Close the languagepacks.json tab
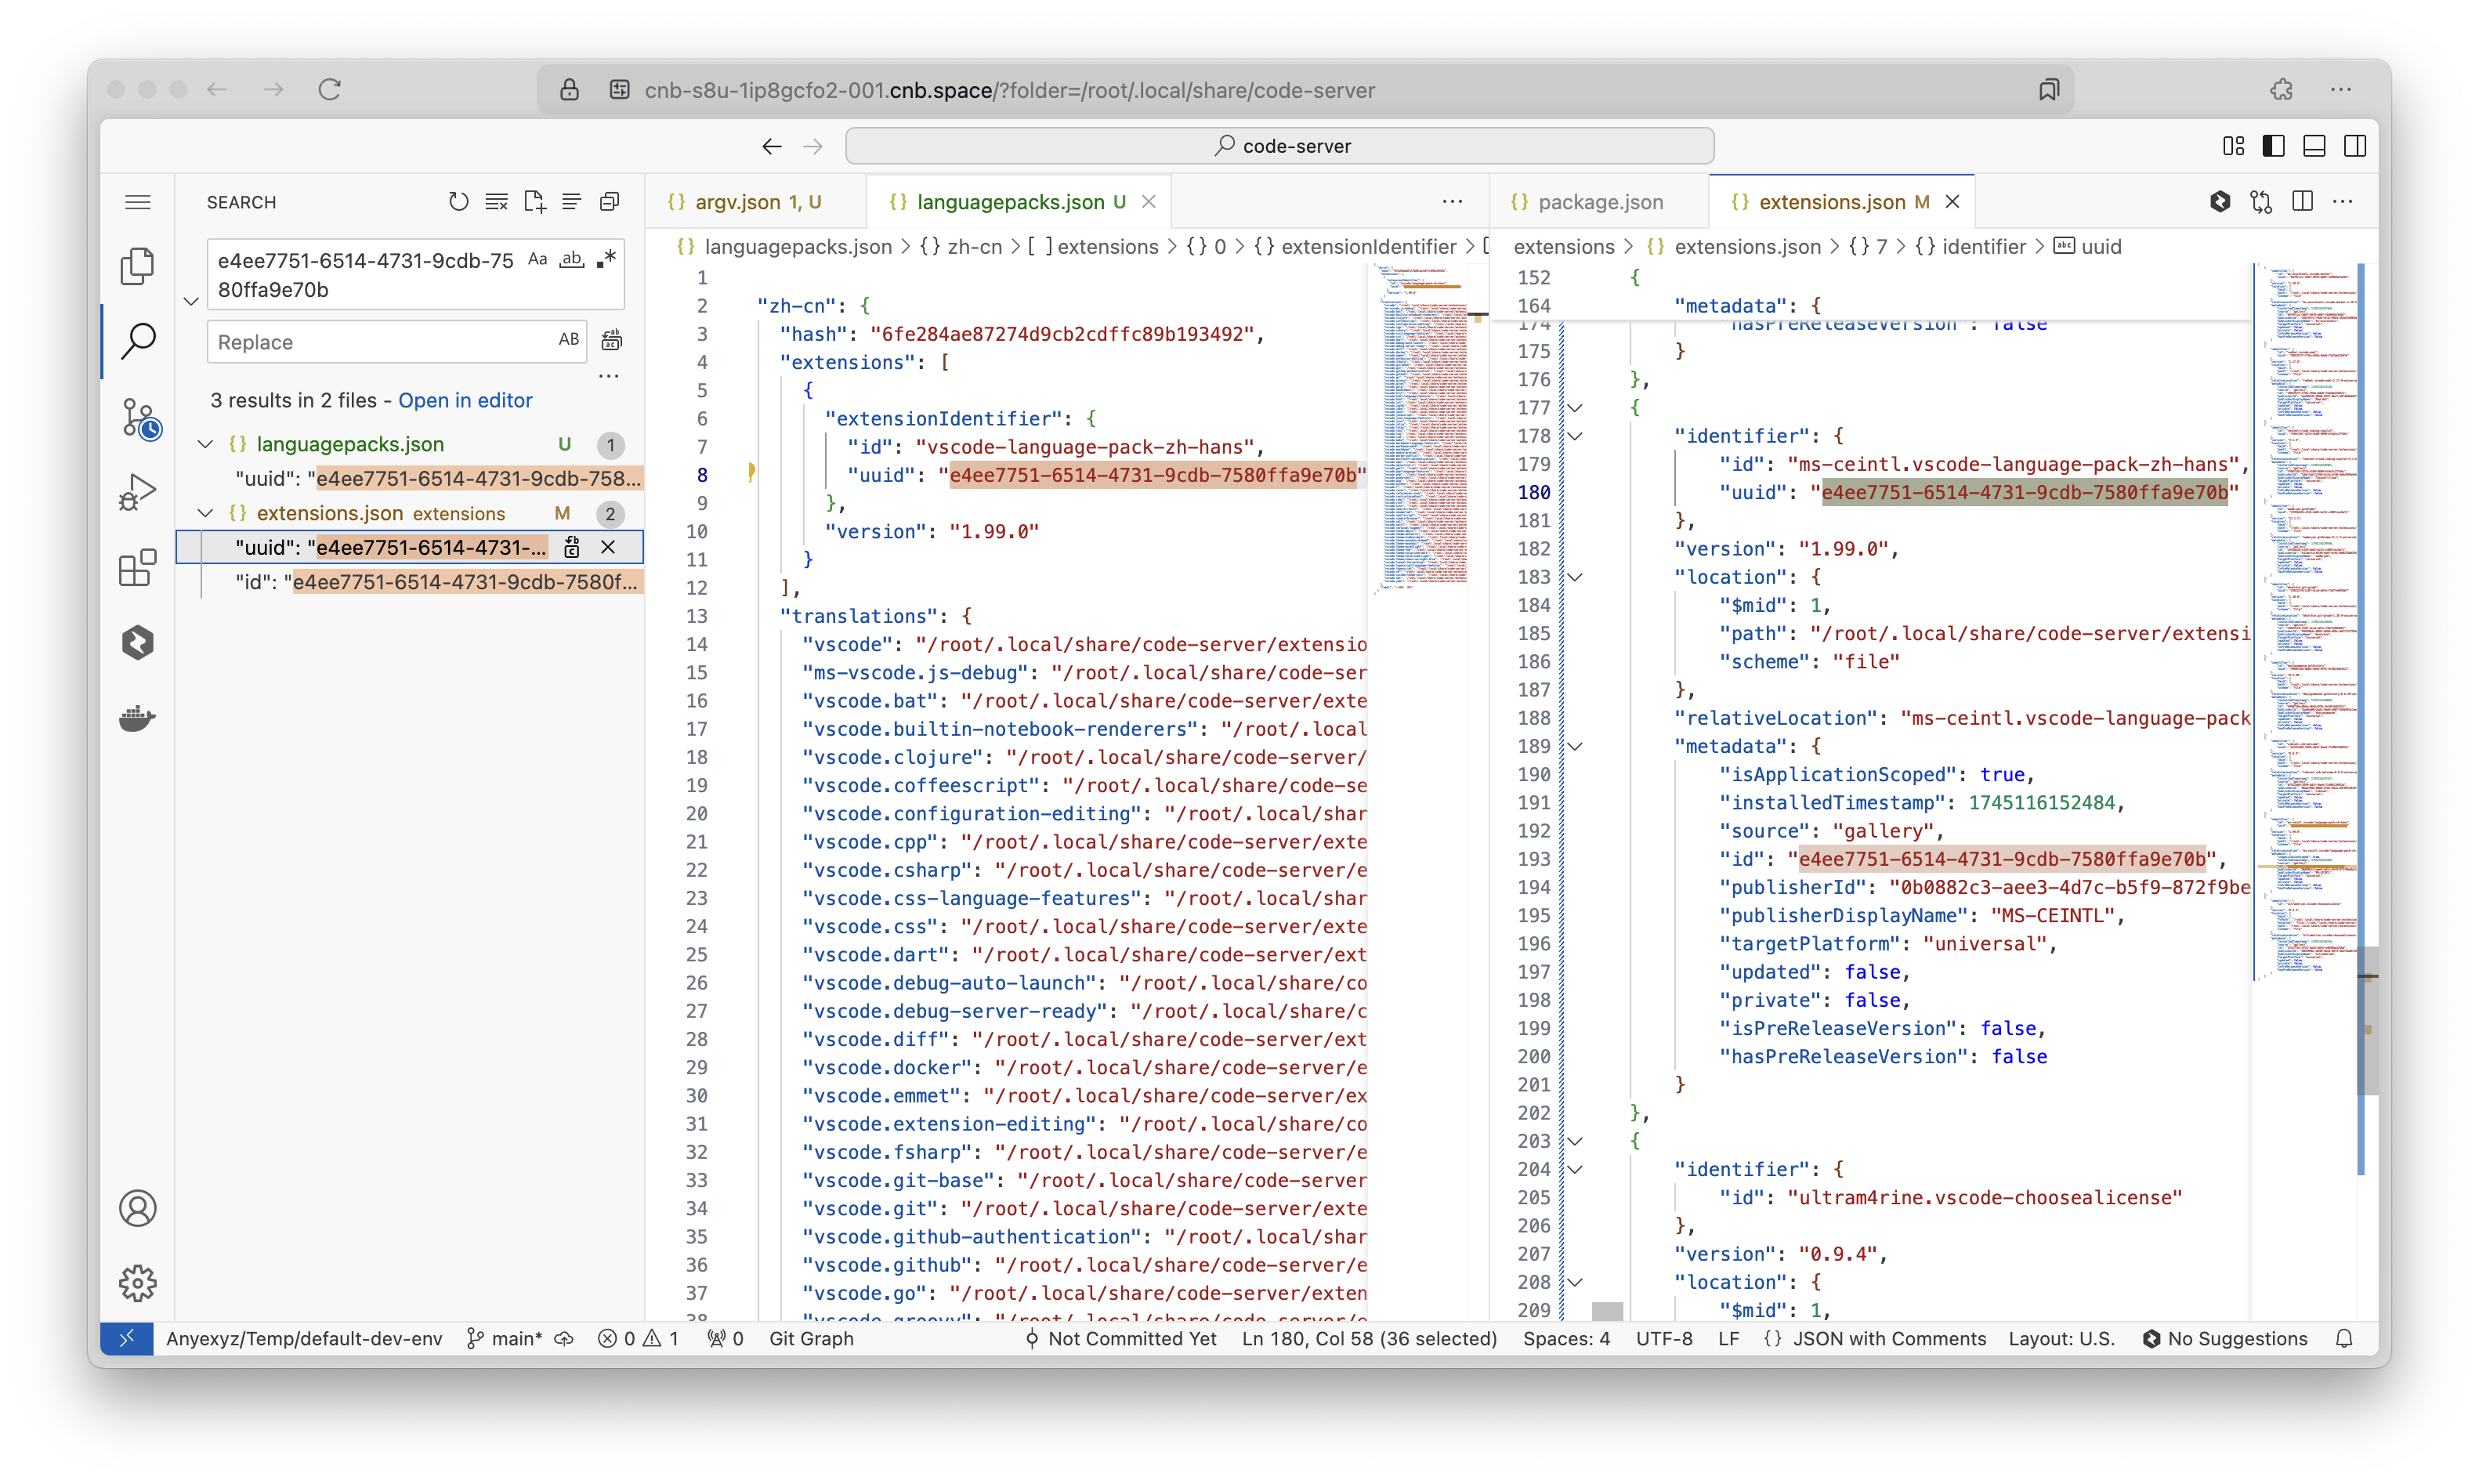The height and width of the screenshot is (1484, 2479). tap(1149, 202)
